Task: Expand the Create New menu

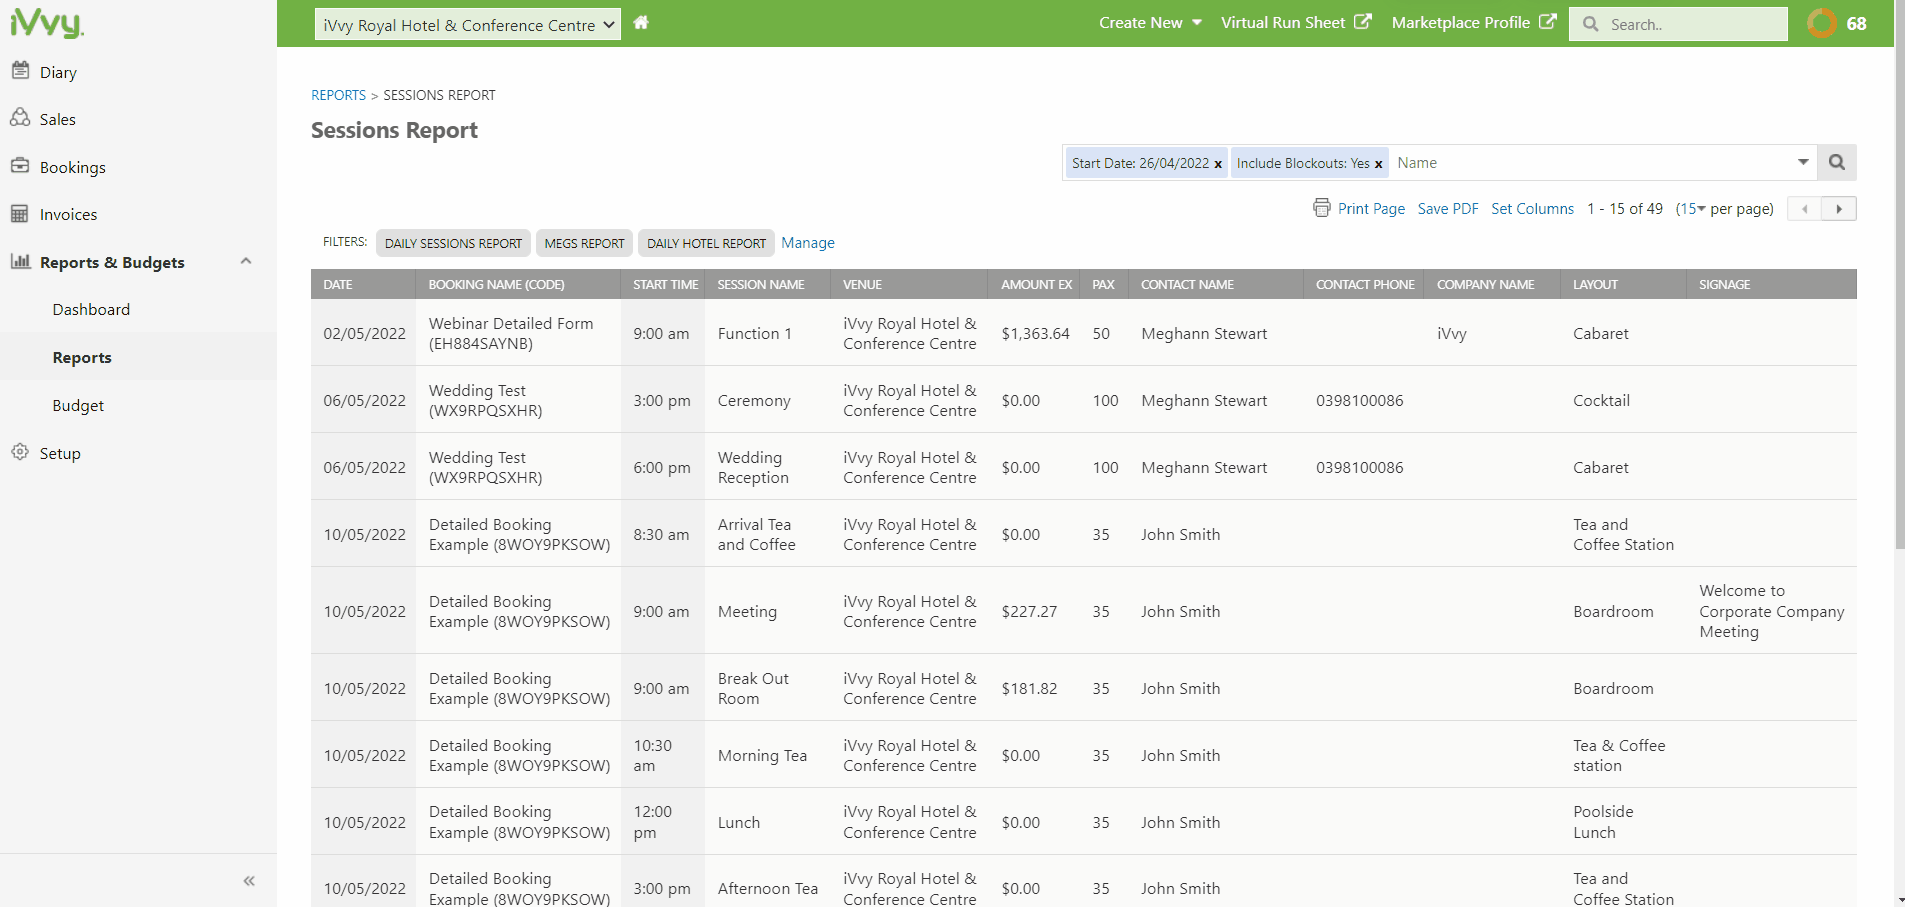Action: click(x=1150, y=22)
